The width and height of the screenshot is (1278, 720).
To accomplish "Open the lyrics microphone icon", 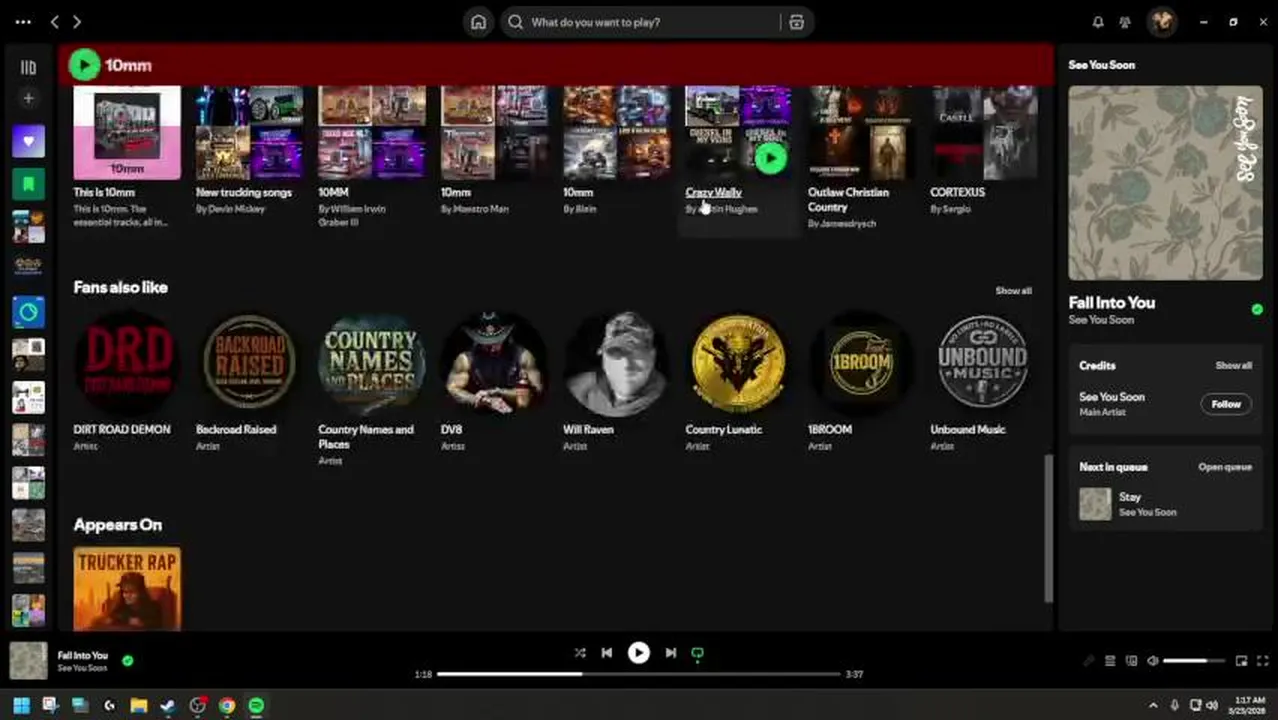I will pos(1089,661).
